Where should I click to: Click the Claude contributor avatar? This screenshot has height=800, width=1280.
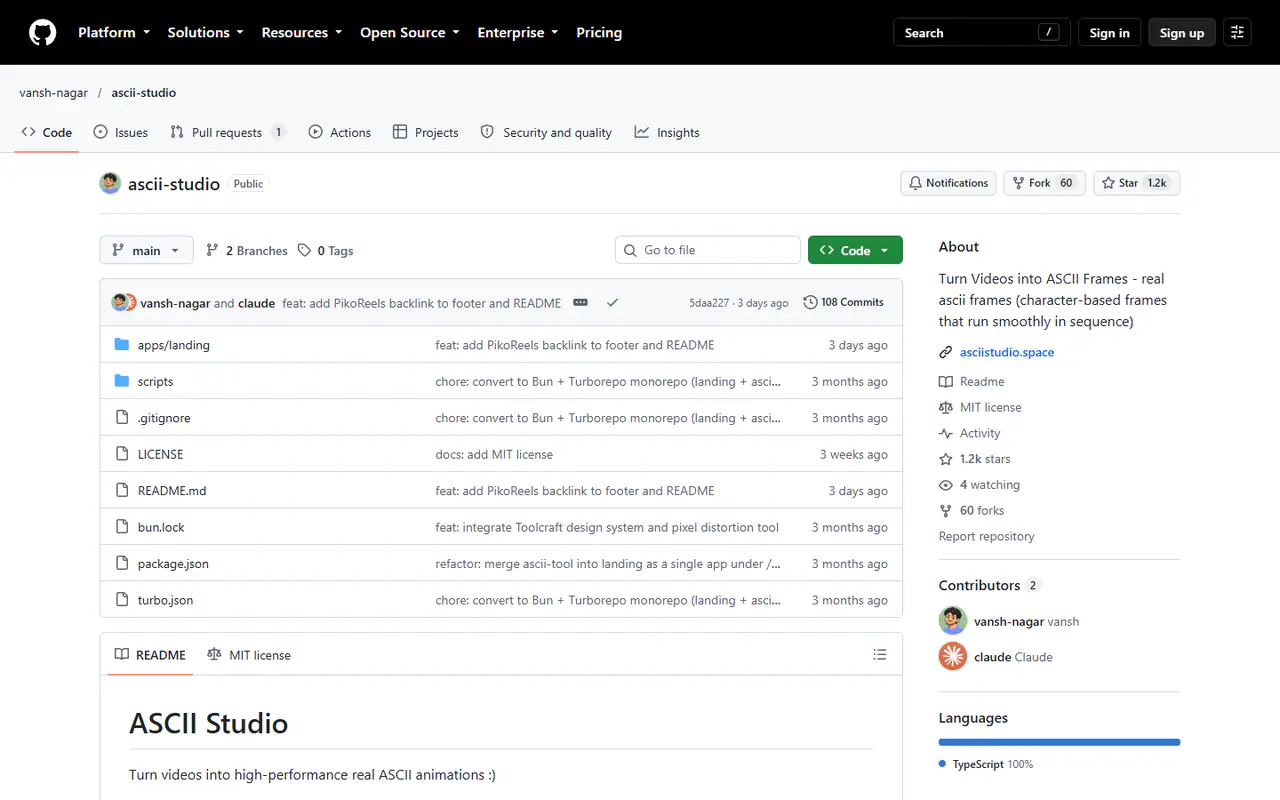(x=953, y=656)
